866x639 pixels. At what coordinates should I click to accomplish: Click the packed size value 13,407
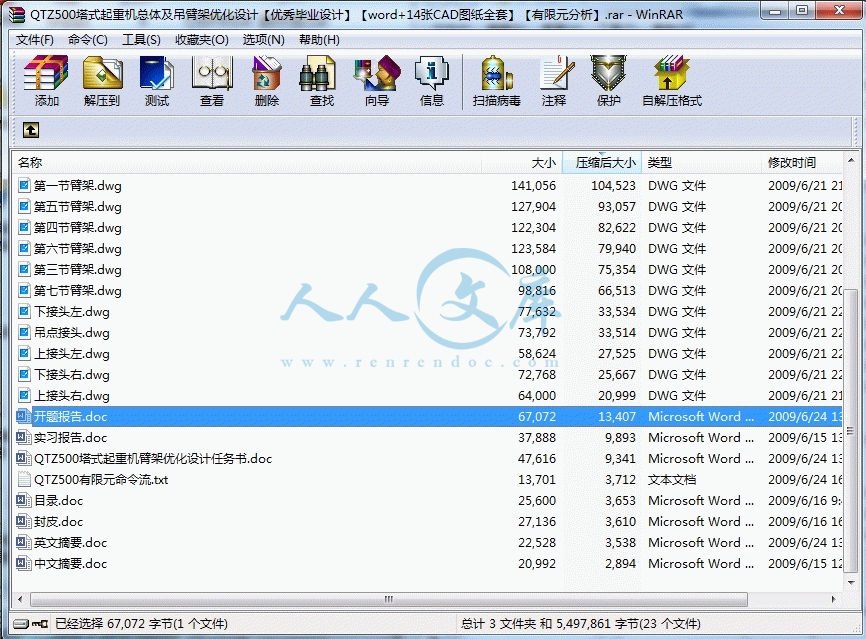coord(617,416)
